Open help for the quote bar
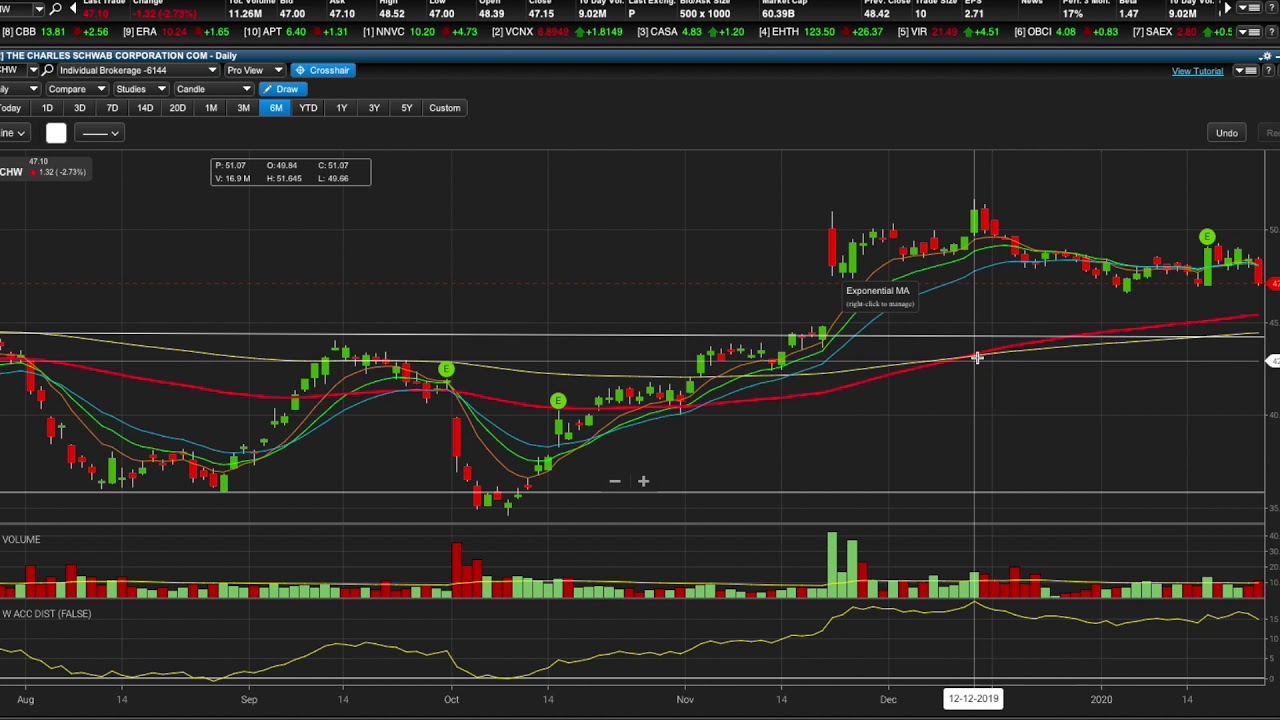This screenshot has height=720, width=1280. (1270, 9)
